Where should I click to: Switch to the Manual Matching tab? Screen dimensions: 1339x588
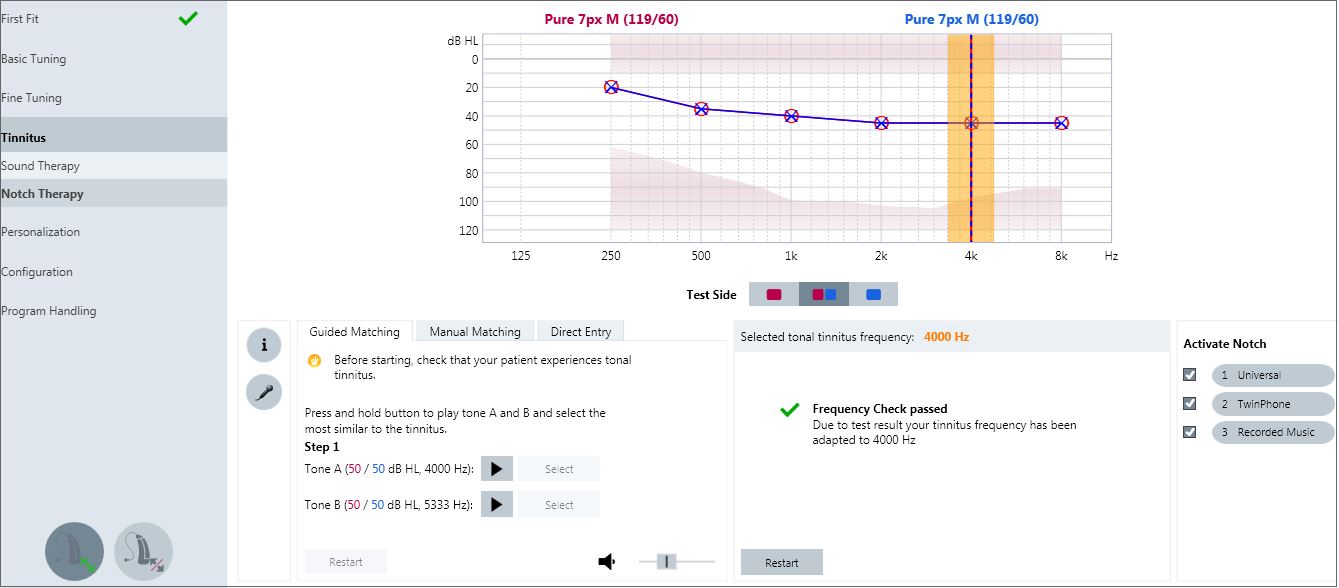(x=475, y=331)
